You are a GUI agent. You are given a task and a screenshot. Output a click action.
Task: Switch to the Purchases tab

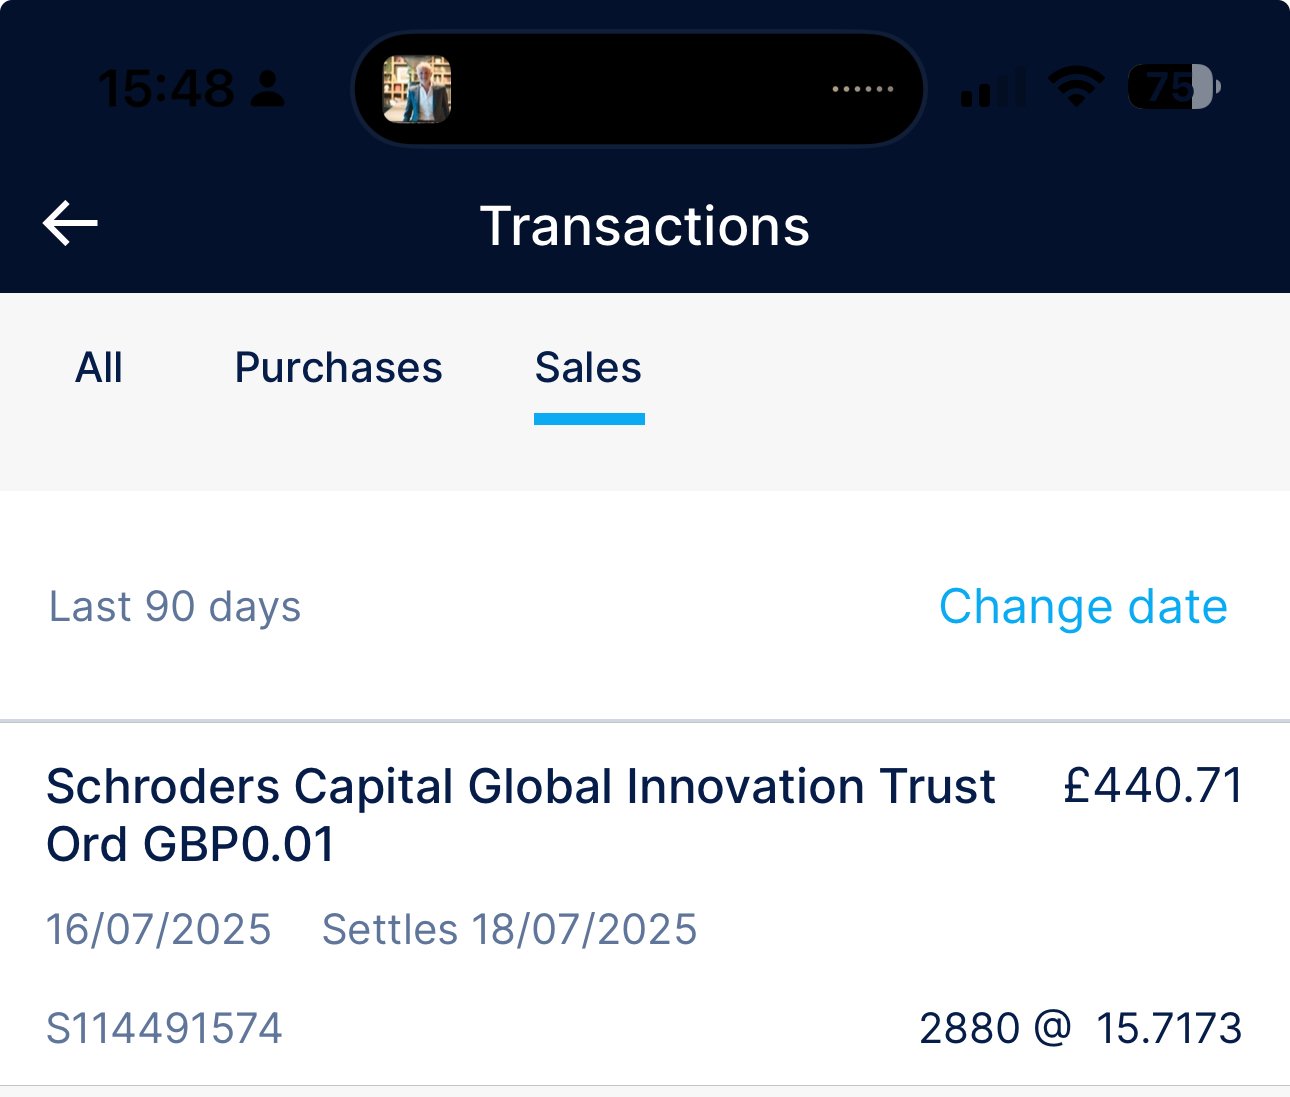coord(338,368)
